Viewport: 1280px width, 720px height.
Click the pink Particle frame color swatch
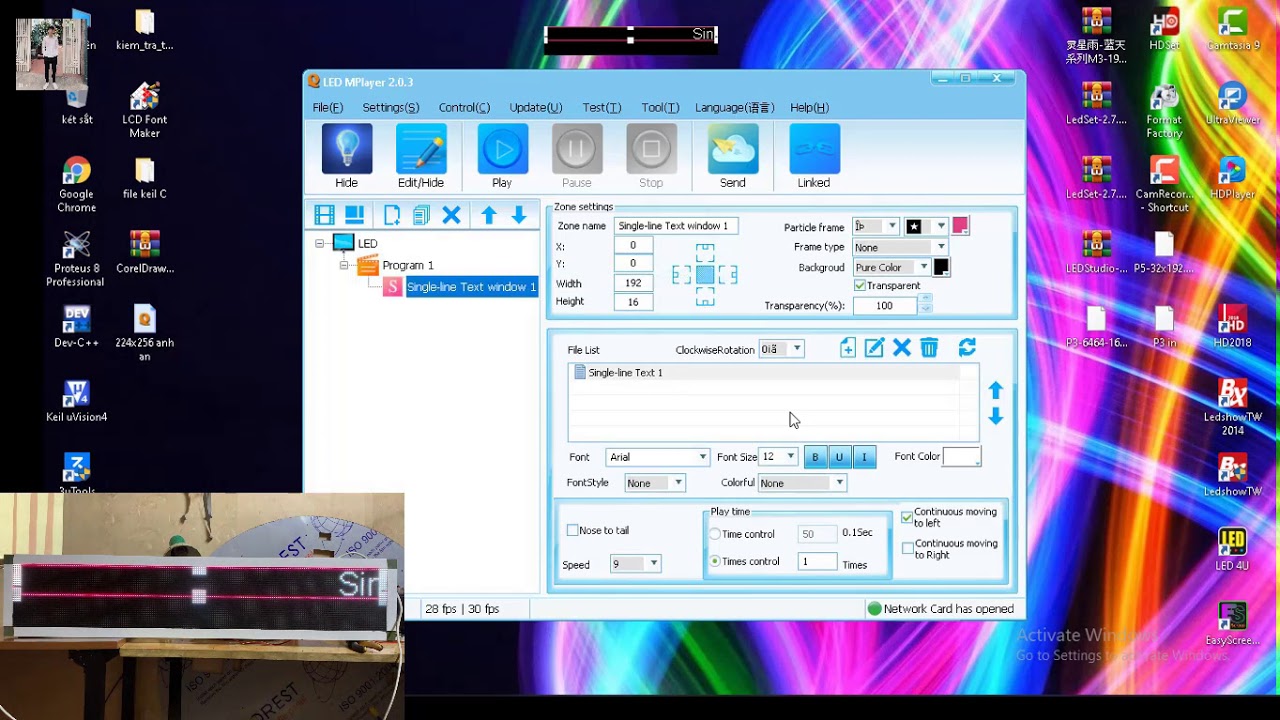point(960,226)
